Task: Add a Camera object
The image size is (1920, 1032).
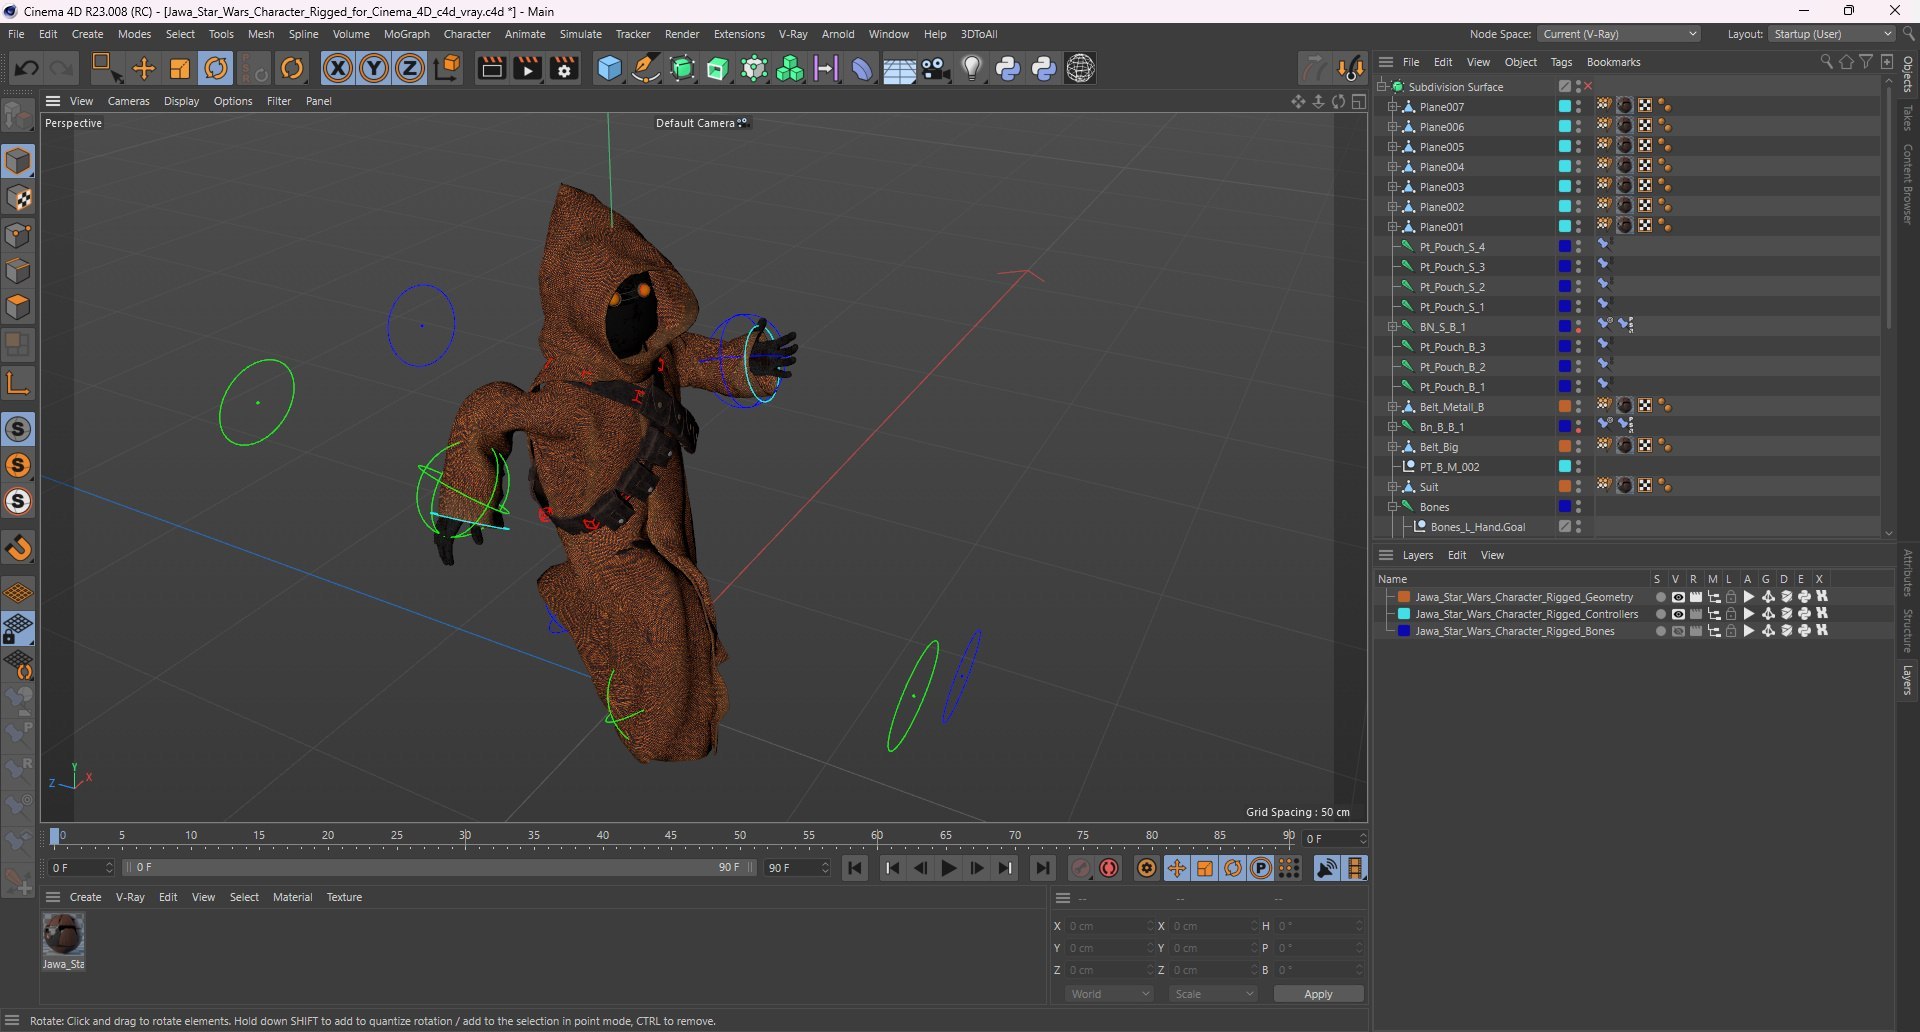Action: coord(936,68)
